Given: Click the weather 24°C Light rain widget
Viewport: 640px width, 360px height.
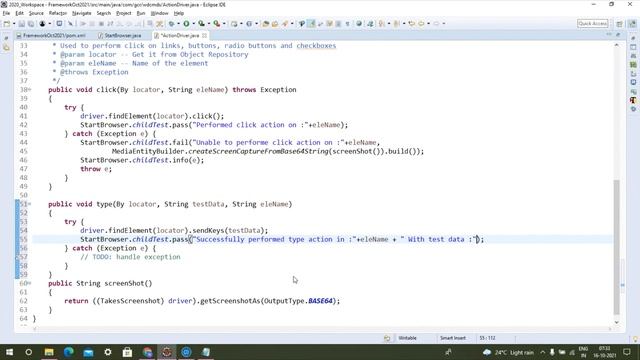Looking at the screenshot, I should tap(509, 352).
